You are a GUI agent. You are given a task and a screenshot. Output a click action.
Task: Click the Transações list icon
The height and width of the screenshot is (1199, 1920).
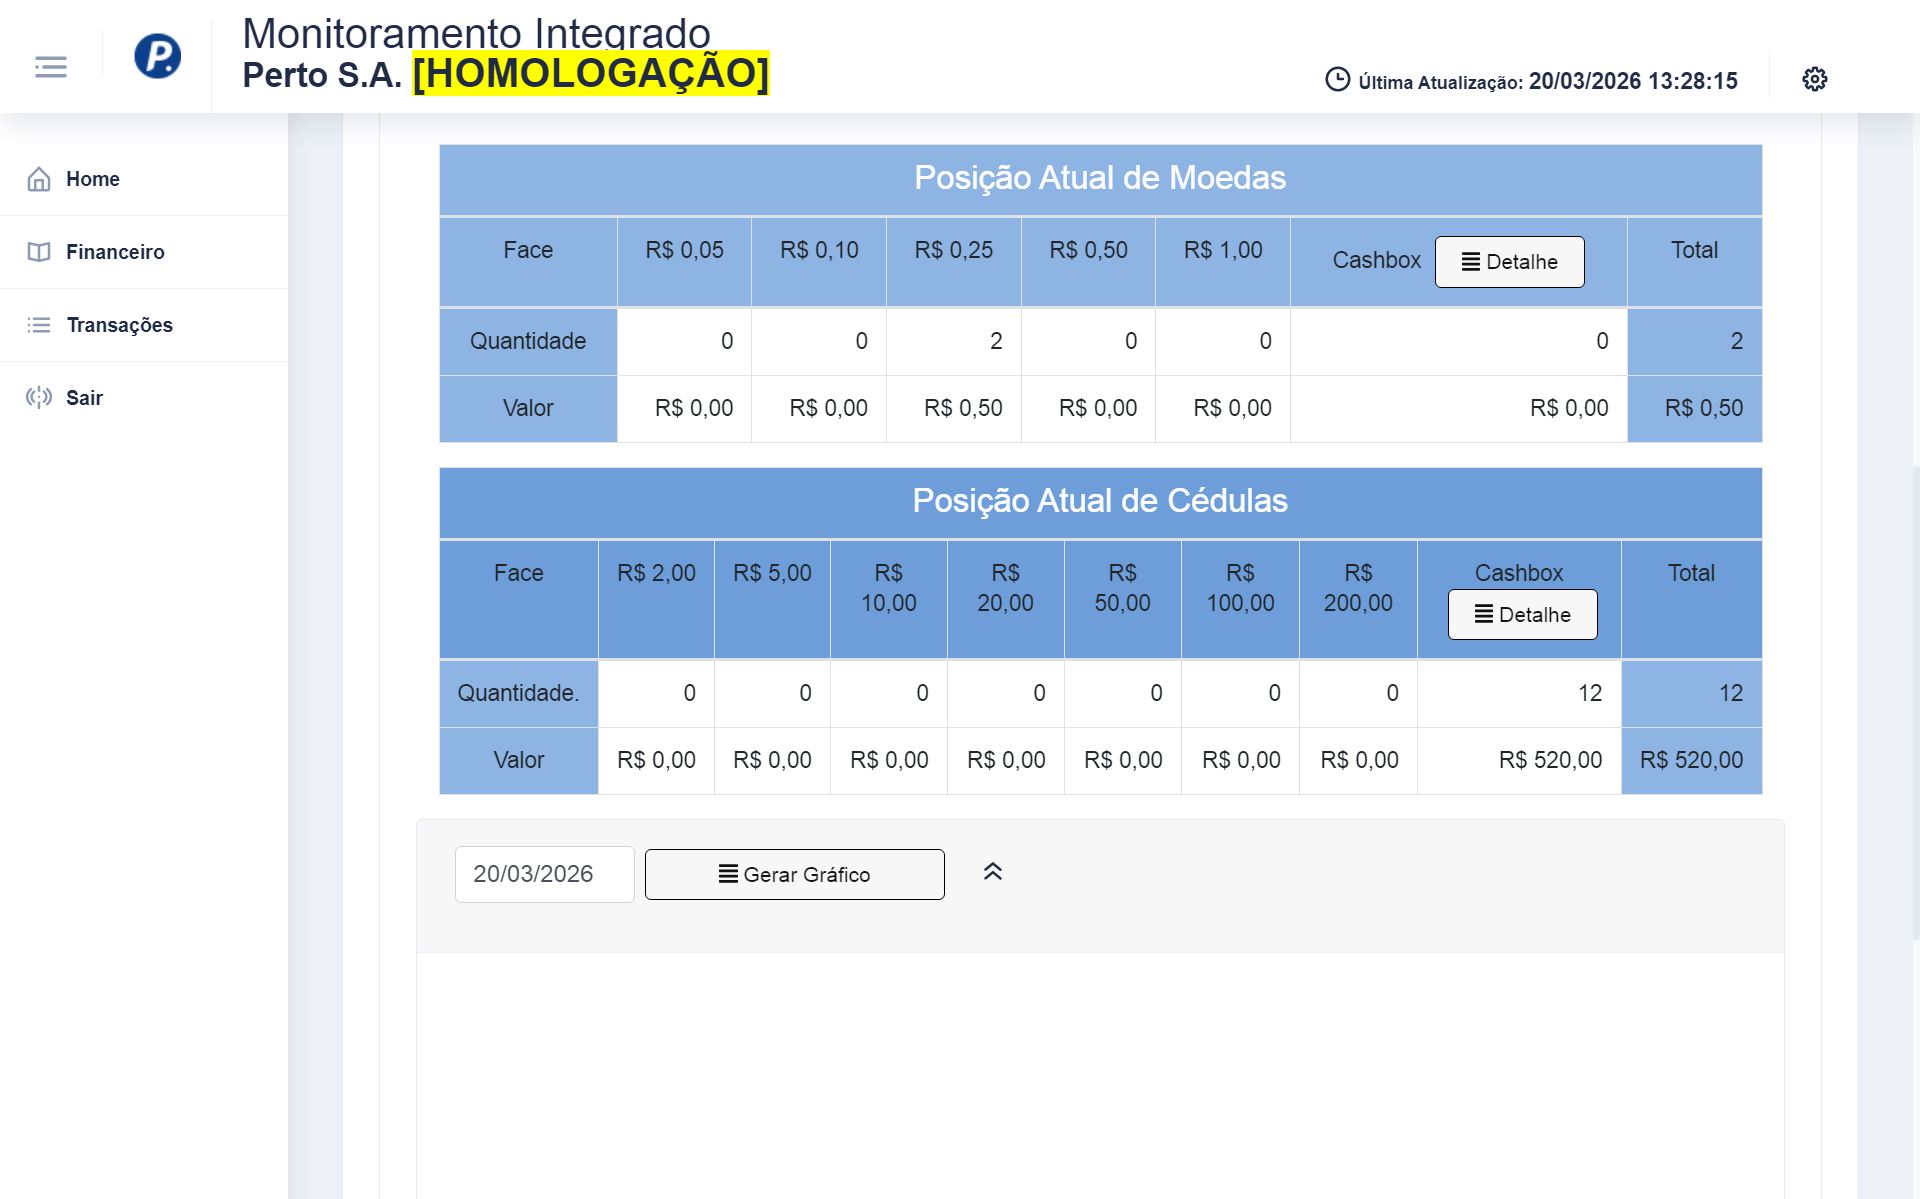click(38, 325)
